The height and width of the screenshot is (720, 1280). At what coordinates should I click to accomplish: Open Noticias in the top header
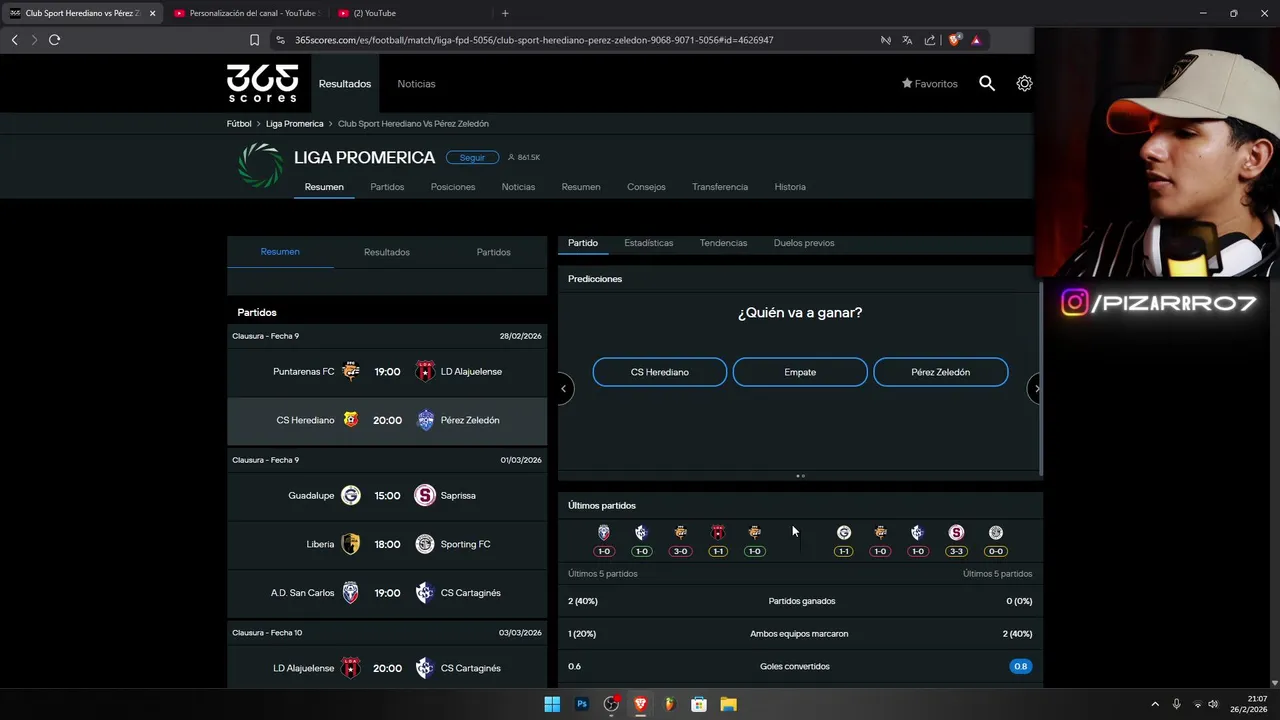416,84
